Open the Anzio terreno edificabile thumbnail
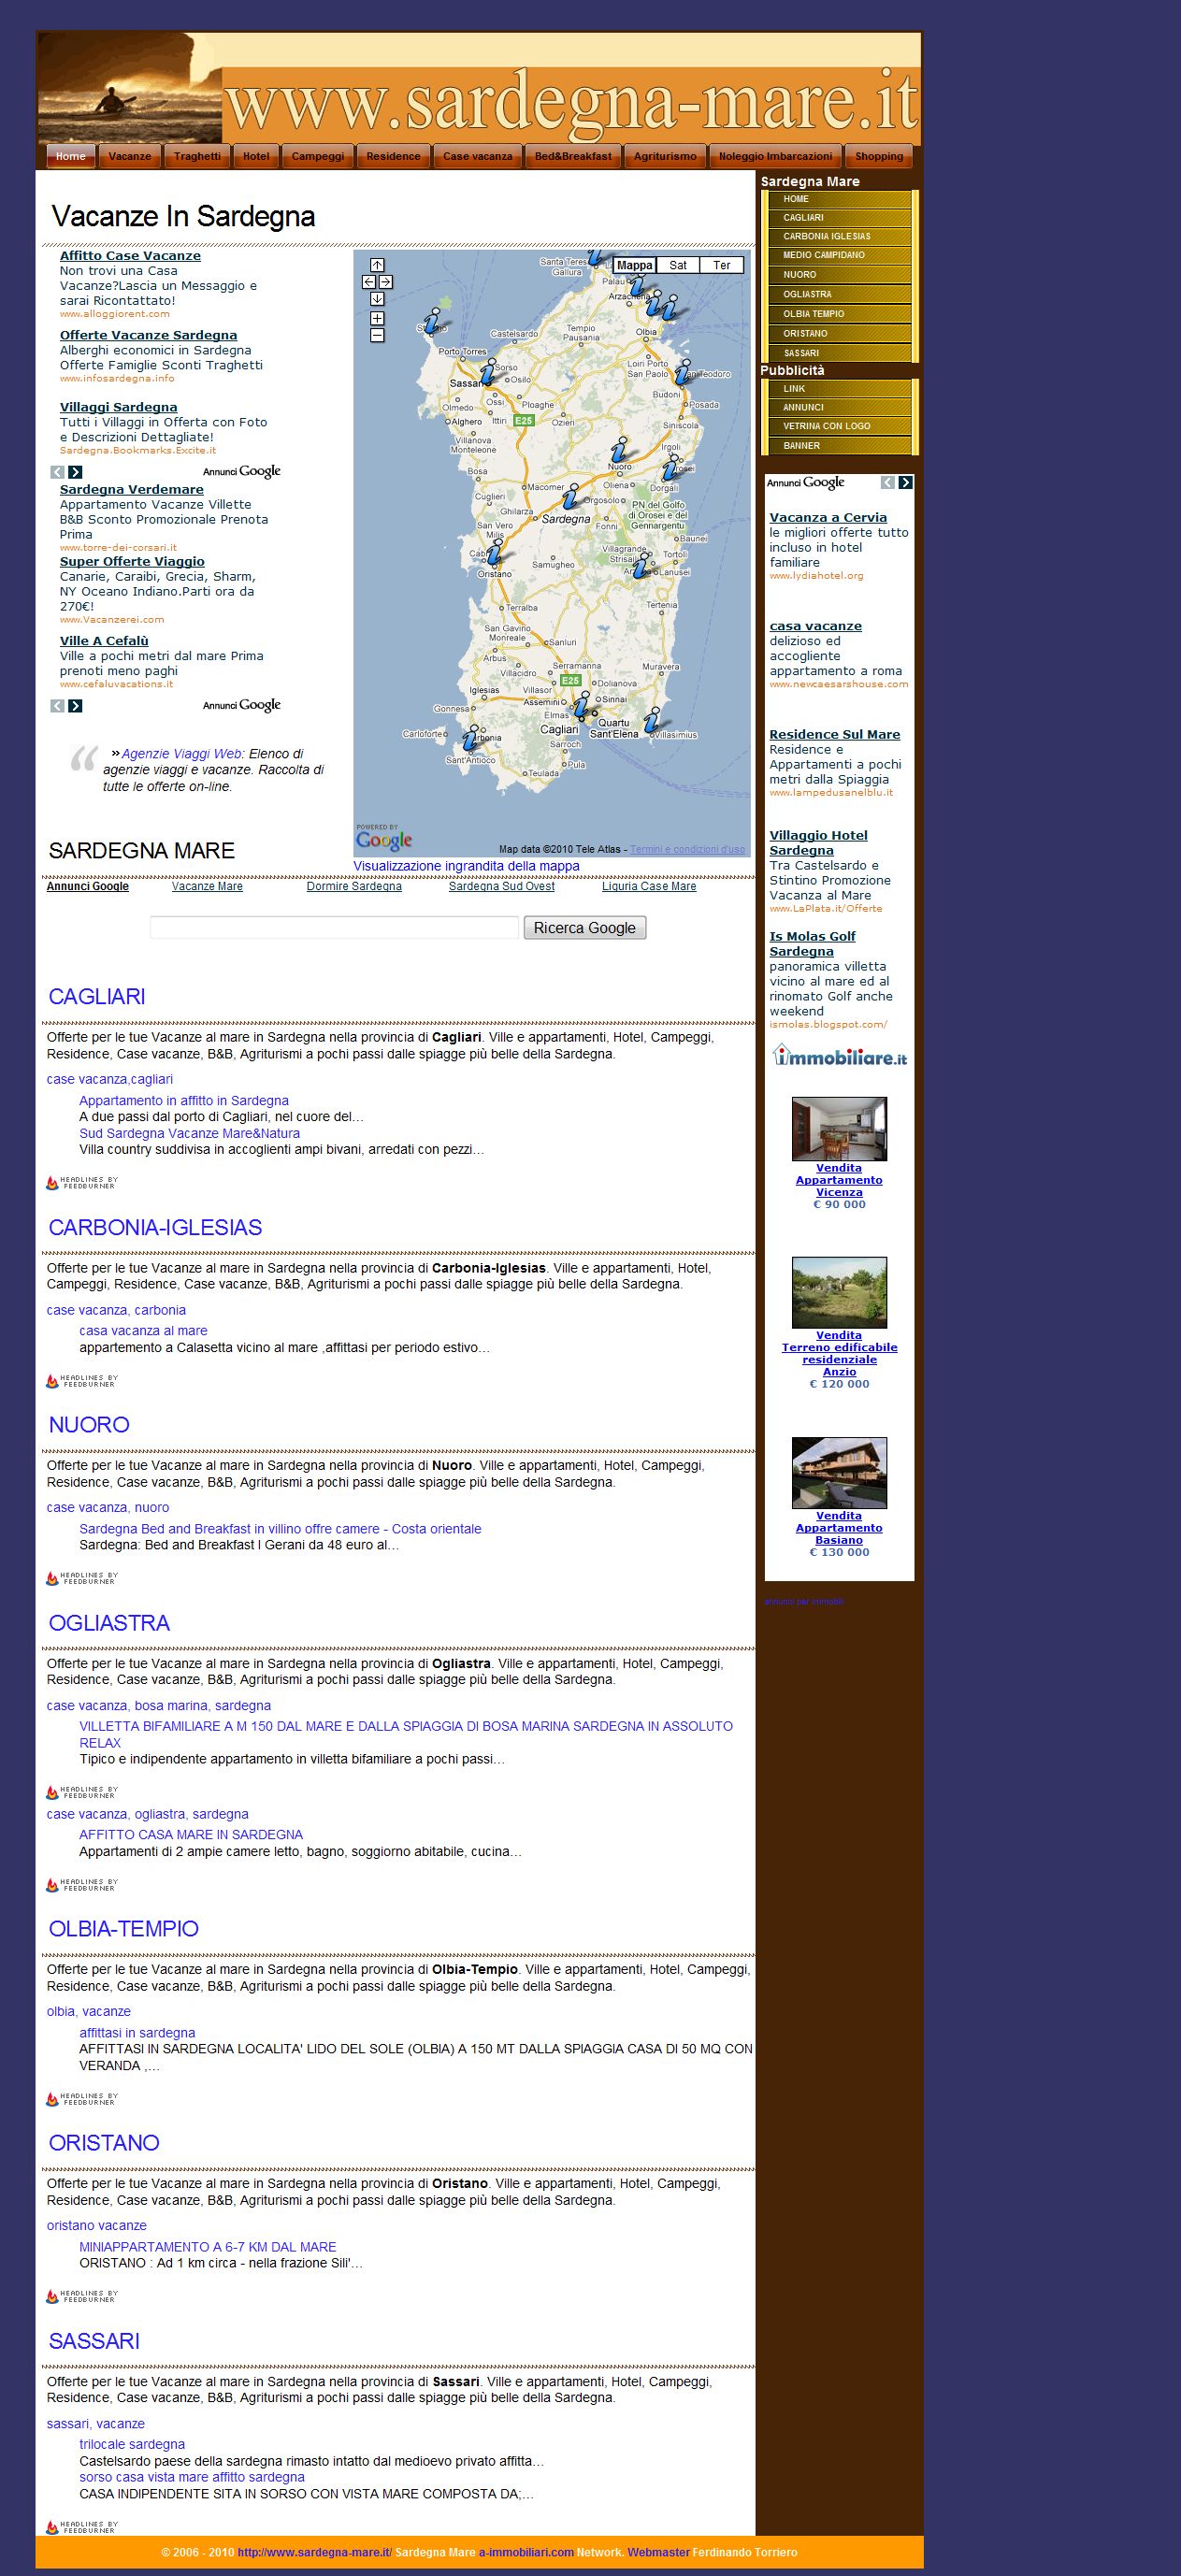 [x=839, y=1293]
